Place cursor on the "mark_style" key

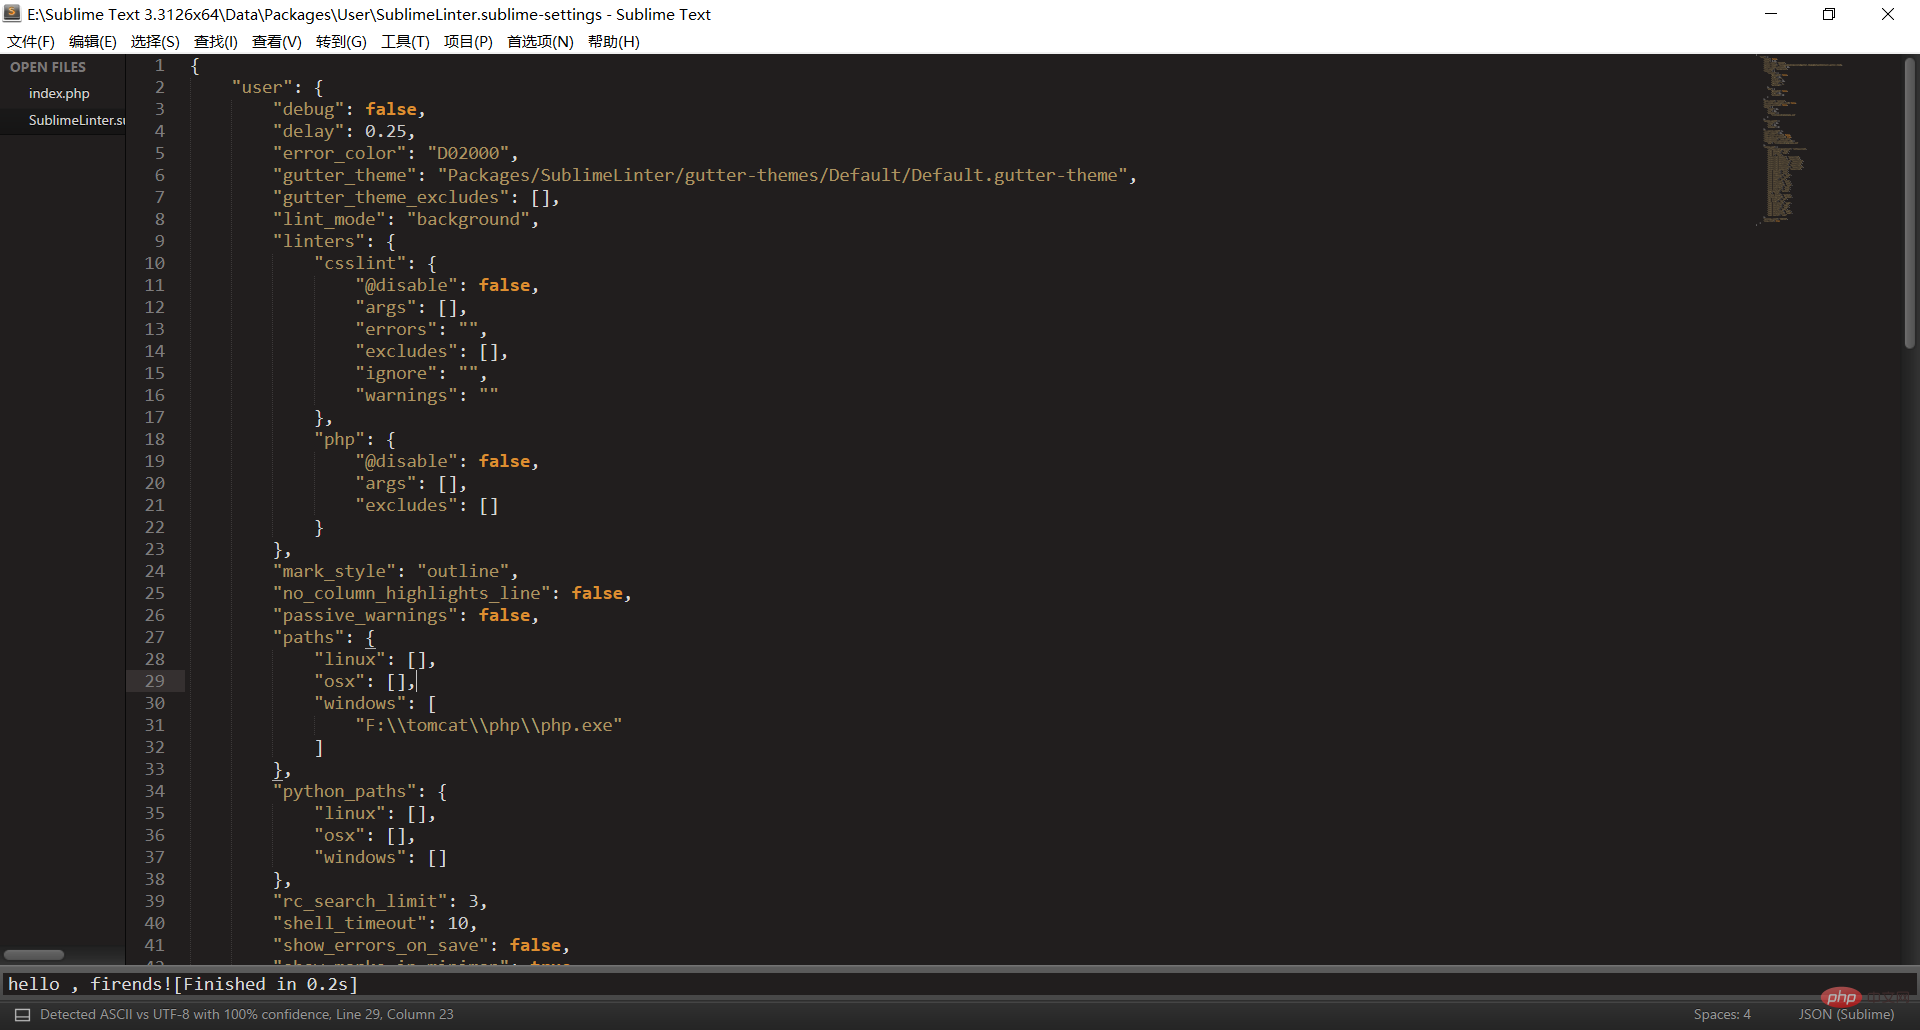[x=334, y=571]
